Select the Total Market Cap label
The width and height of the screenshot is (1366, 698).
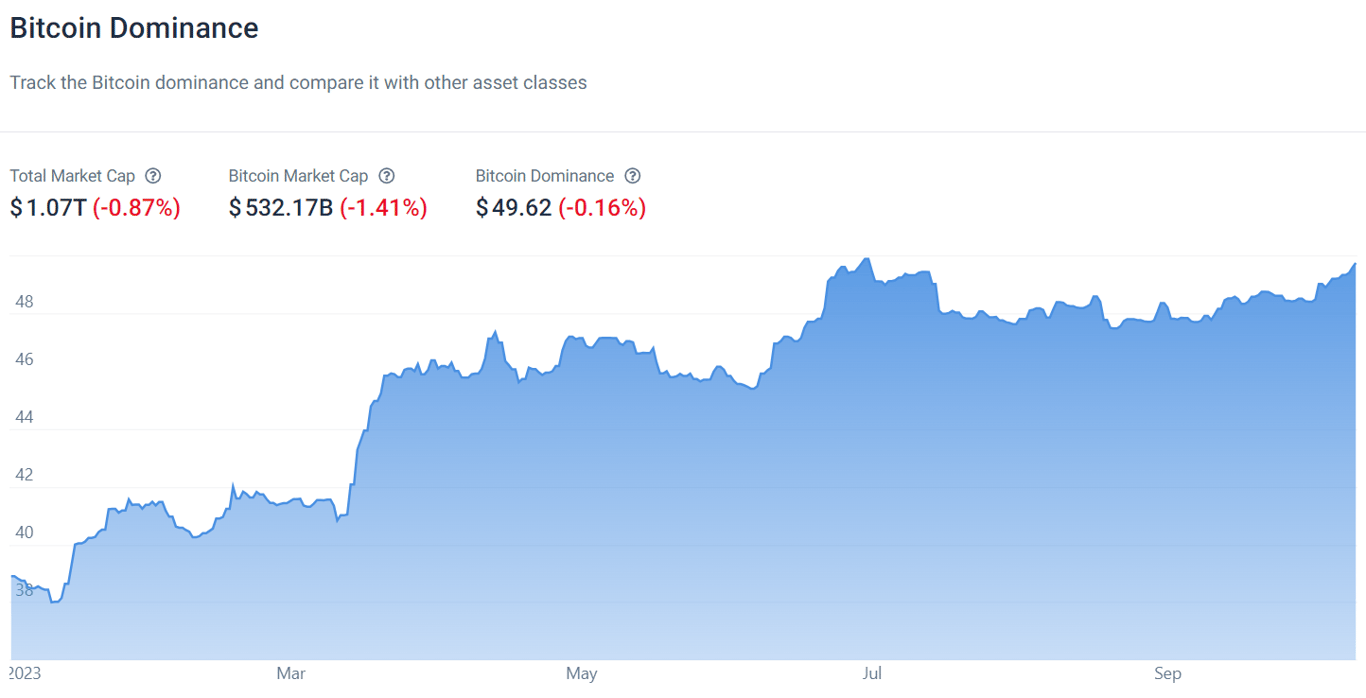(72, 176)
